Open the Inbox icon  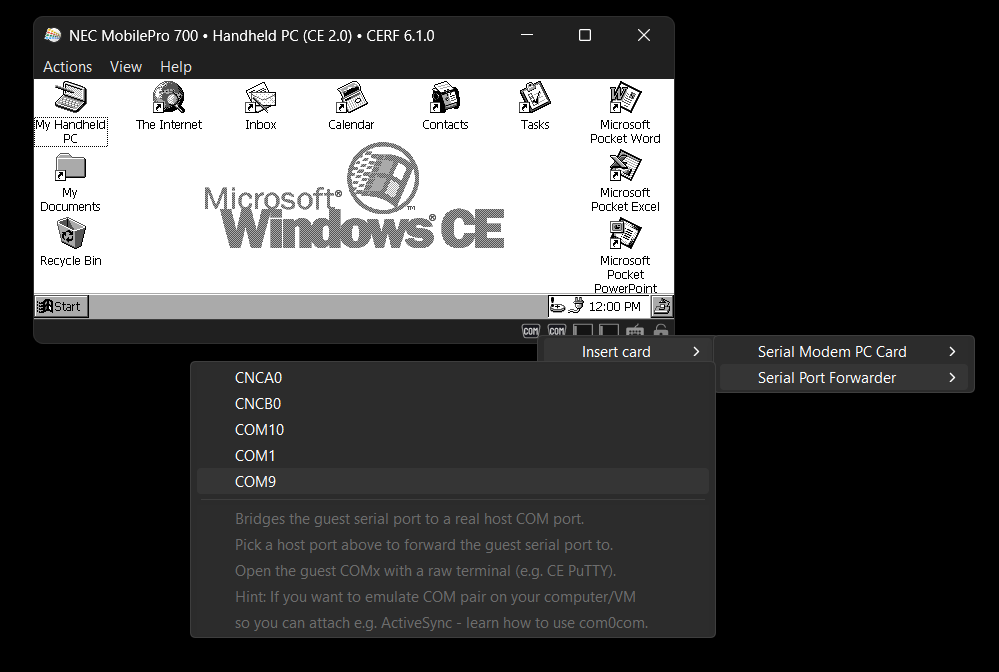pos(261,98)
